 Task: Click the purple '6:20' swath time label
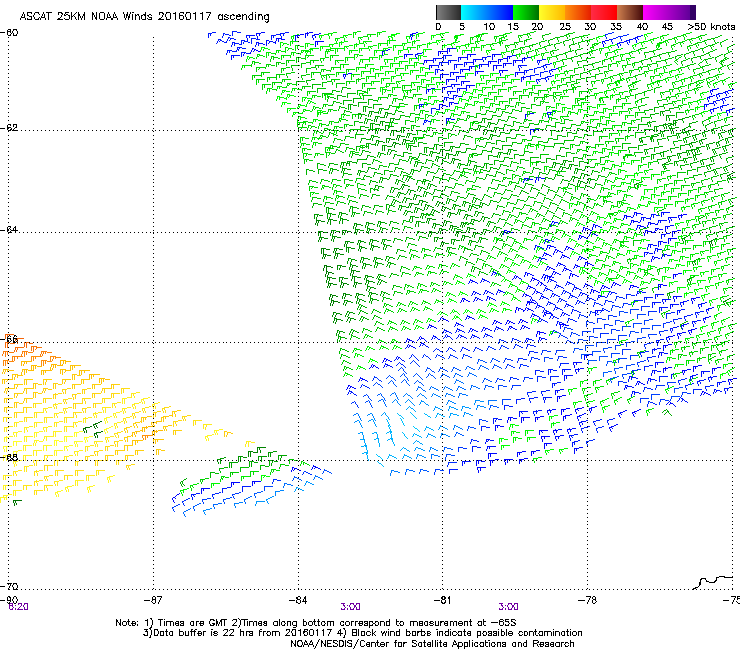coord(18,607)
